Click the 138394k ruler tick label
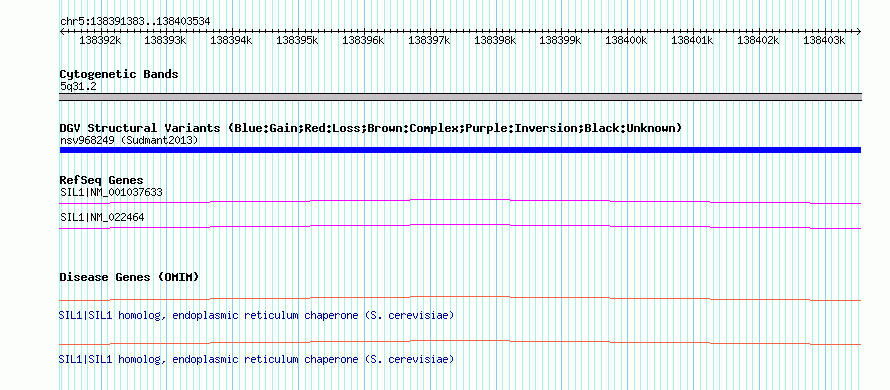890x390 pixels. coord(231,40)
